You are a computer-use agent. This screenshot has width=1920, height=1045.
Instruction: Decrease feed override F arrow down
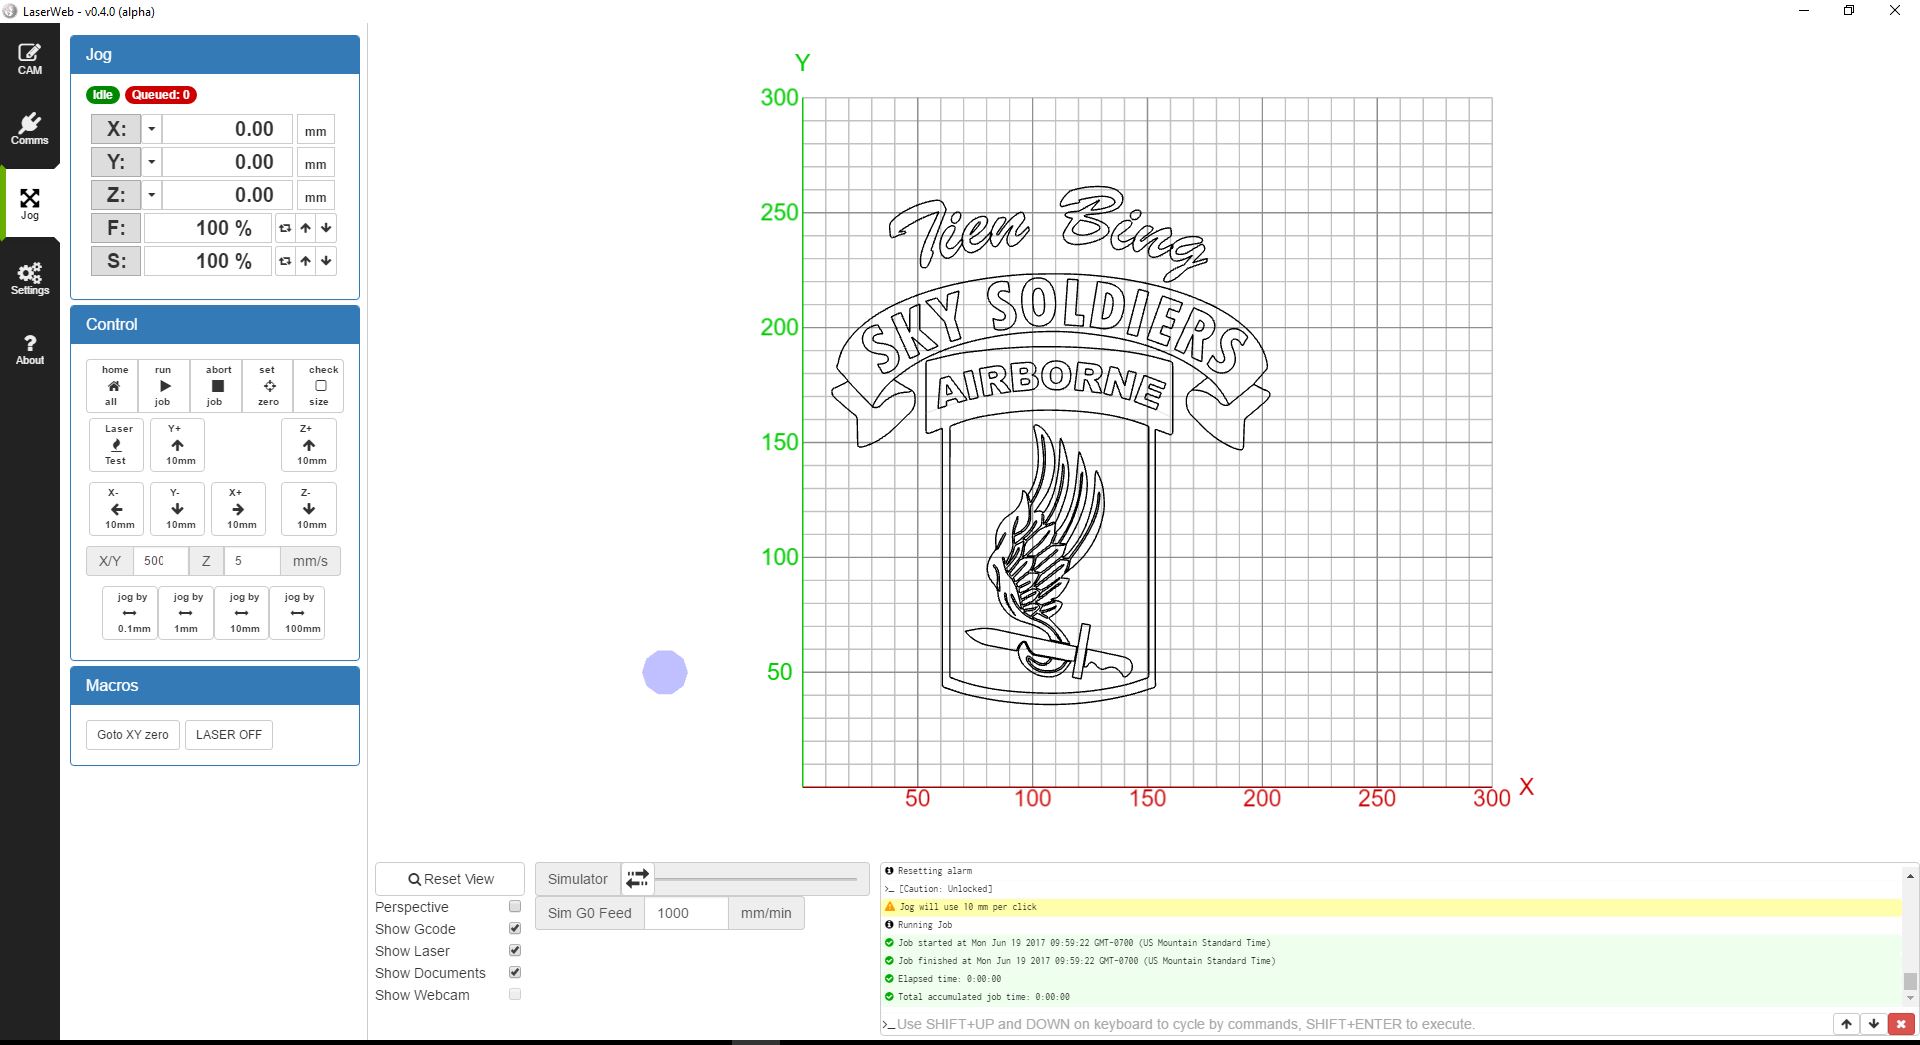coord(326,228)
